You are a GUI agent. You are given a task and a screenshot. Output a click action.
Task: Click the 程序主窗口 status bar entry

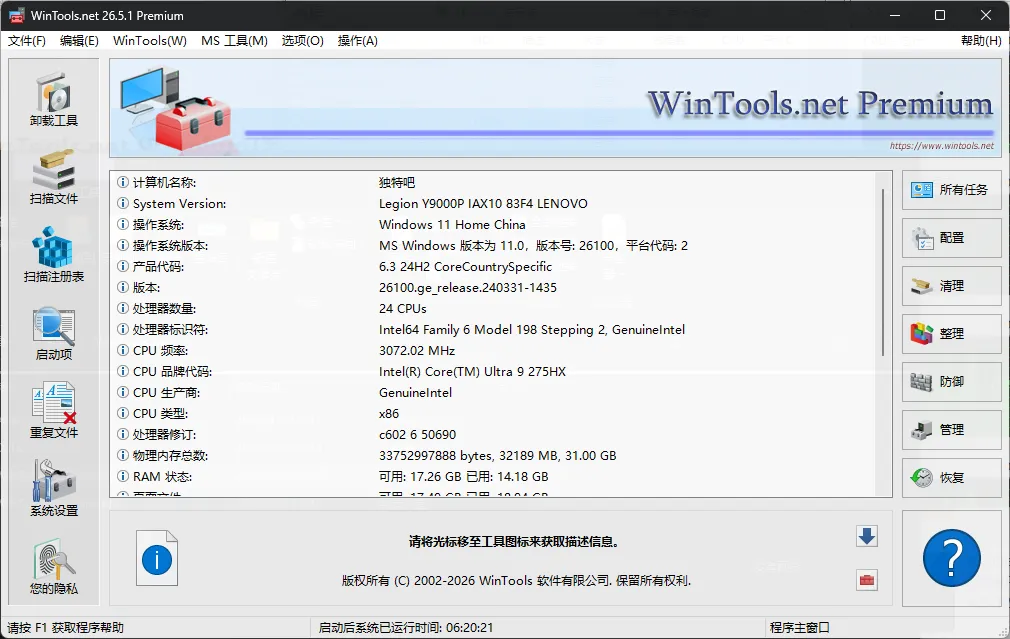point(799,627)
